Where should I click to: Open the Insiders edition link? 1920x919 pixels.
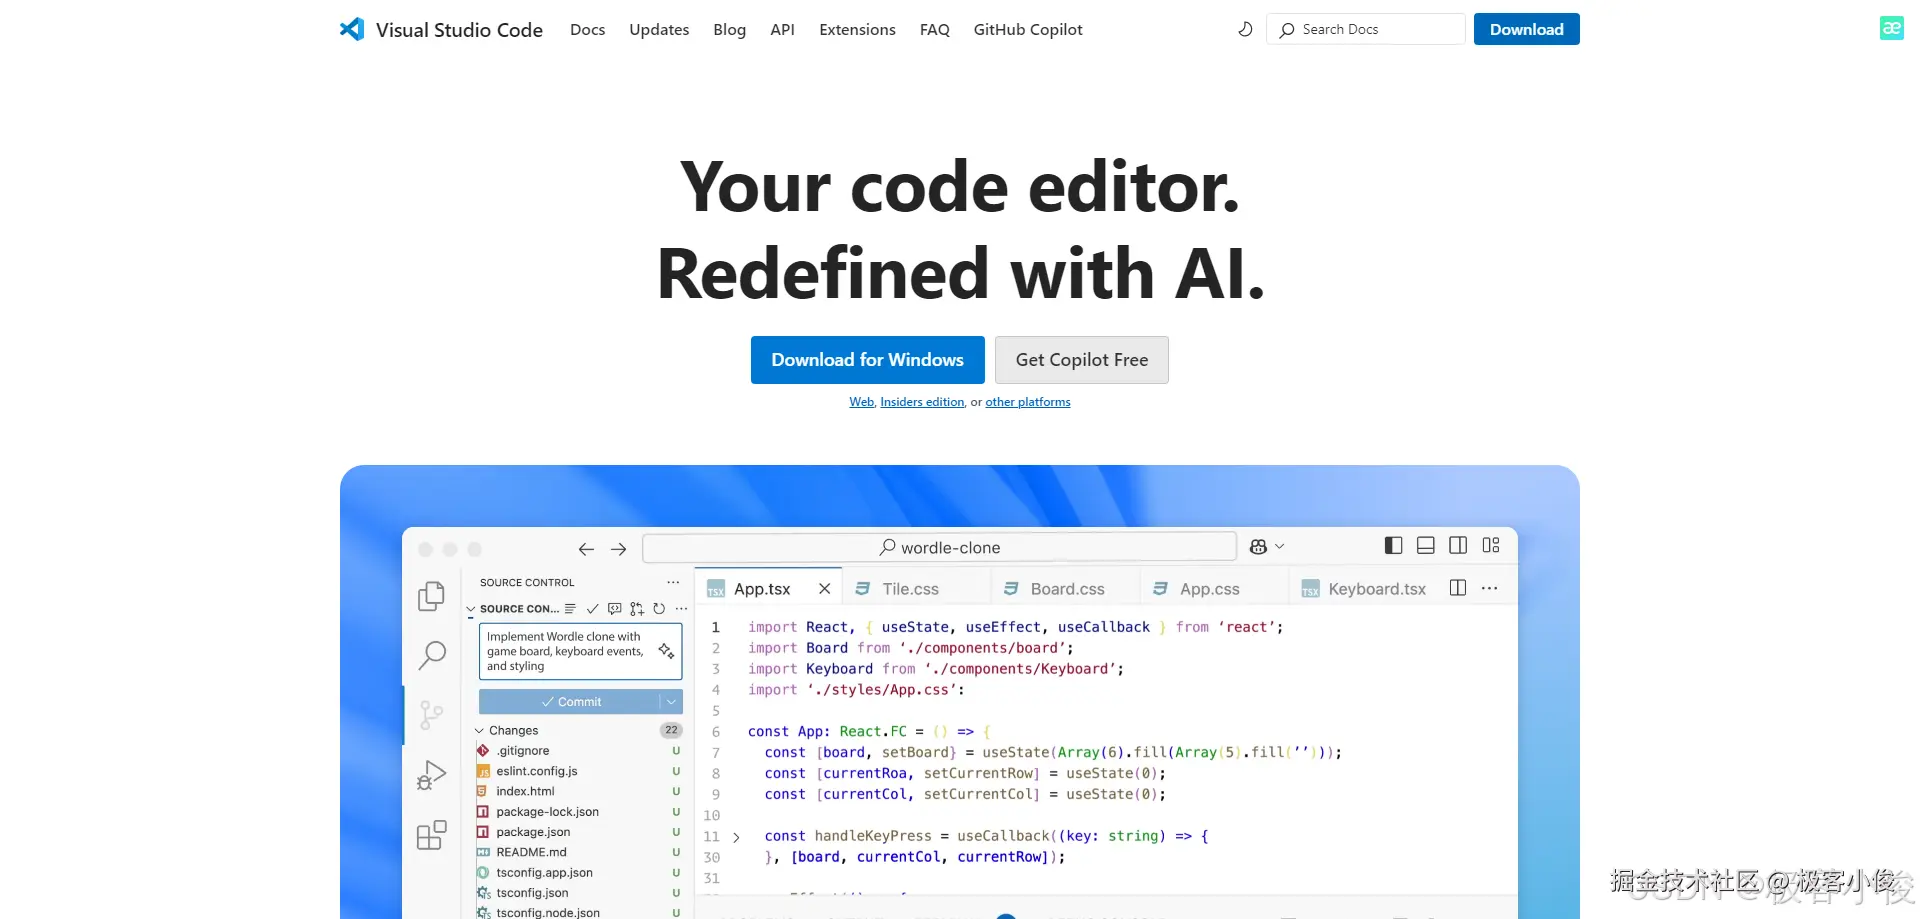pos(922,402)
